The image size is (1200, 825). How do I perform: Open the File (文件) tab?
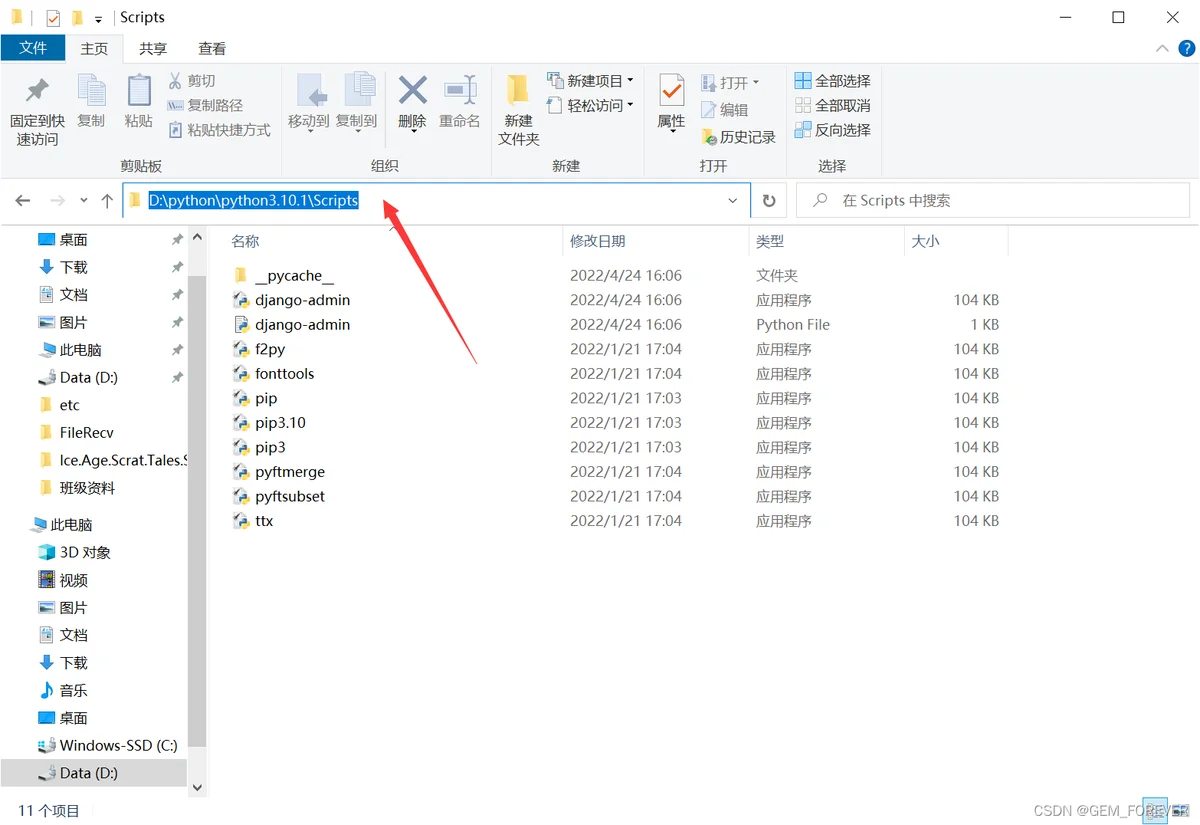[x=33, y=48]
